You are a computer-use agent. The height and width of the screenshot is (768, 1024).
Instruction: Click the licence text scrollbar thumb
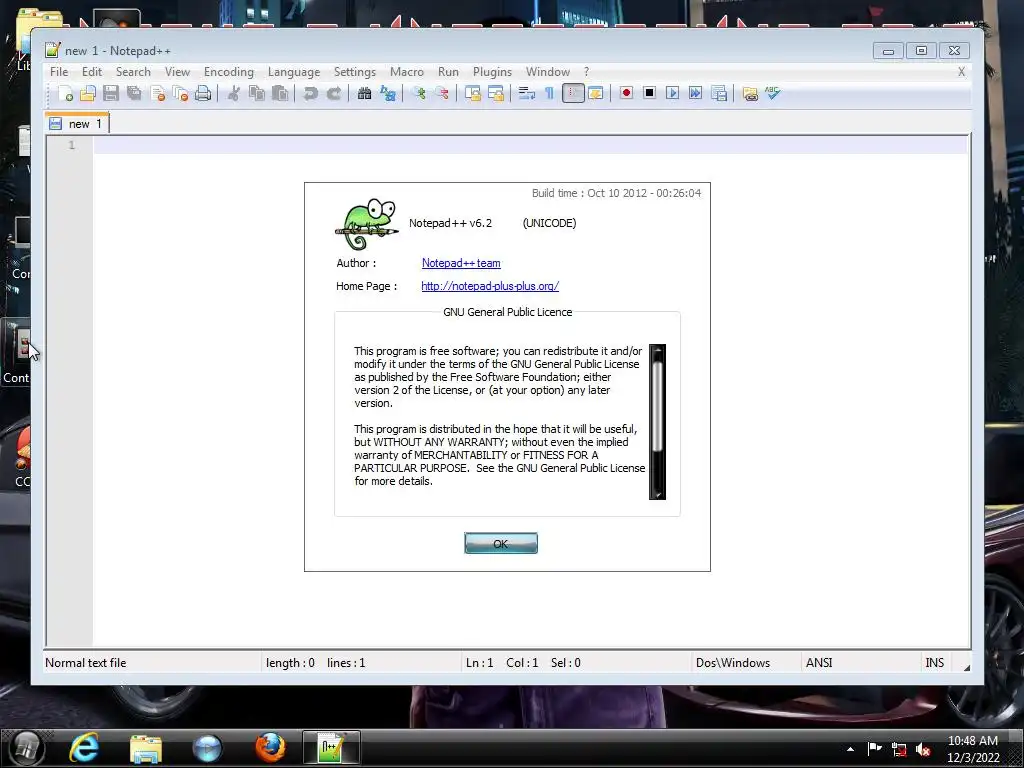tap(658, 406)
